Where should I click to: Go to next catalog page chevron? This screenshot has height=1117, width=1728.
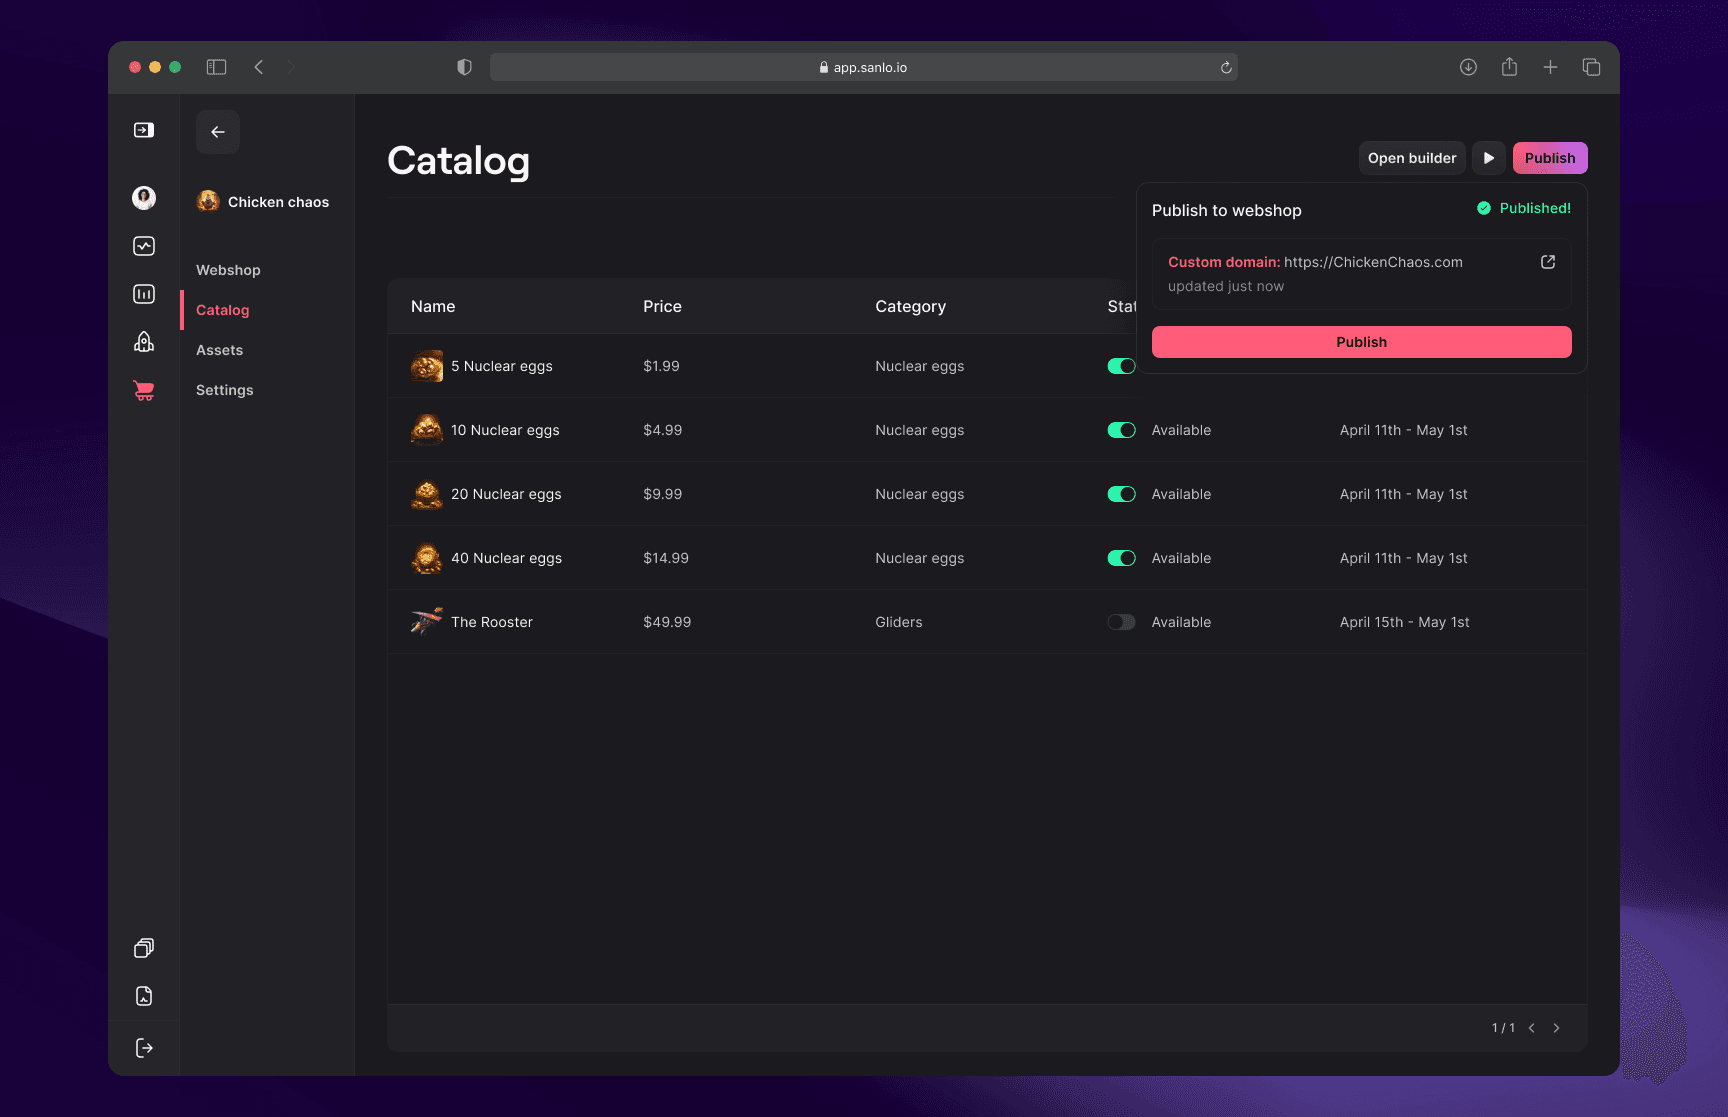click(1556, 1028)
